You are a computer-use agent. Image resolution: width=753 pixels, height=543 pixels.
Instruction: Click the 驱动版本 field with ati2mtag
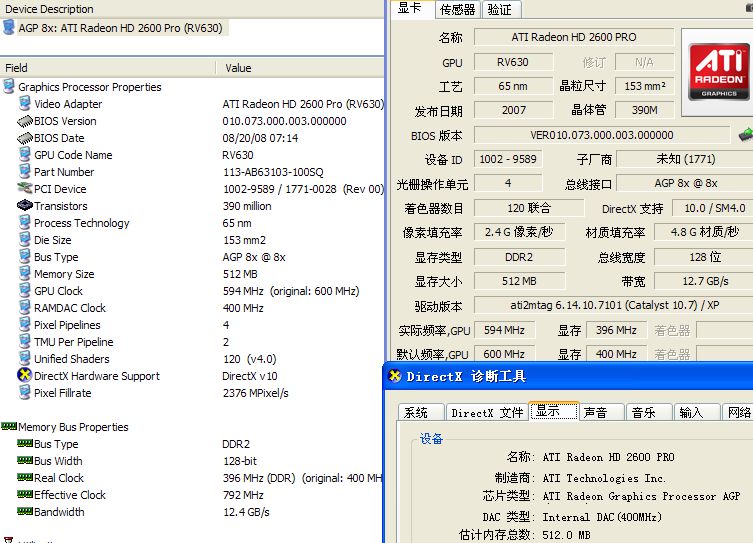[x=615, y=305]
